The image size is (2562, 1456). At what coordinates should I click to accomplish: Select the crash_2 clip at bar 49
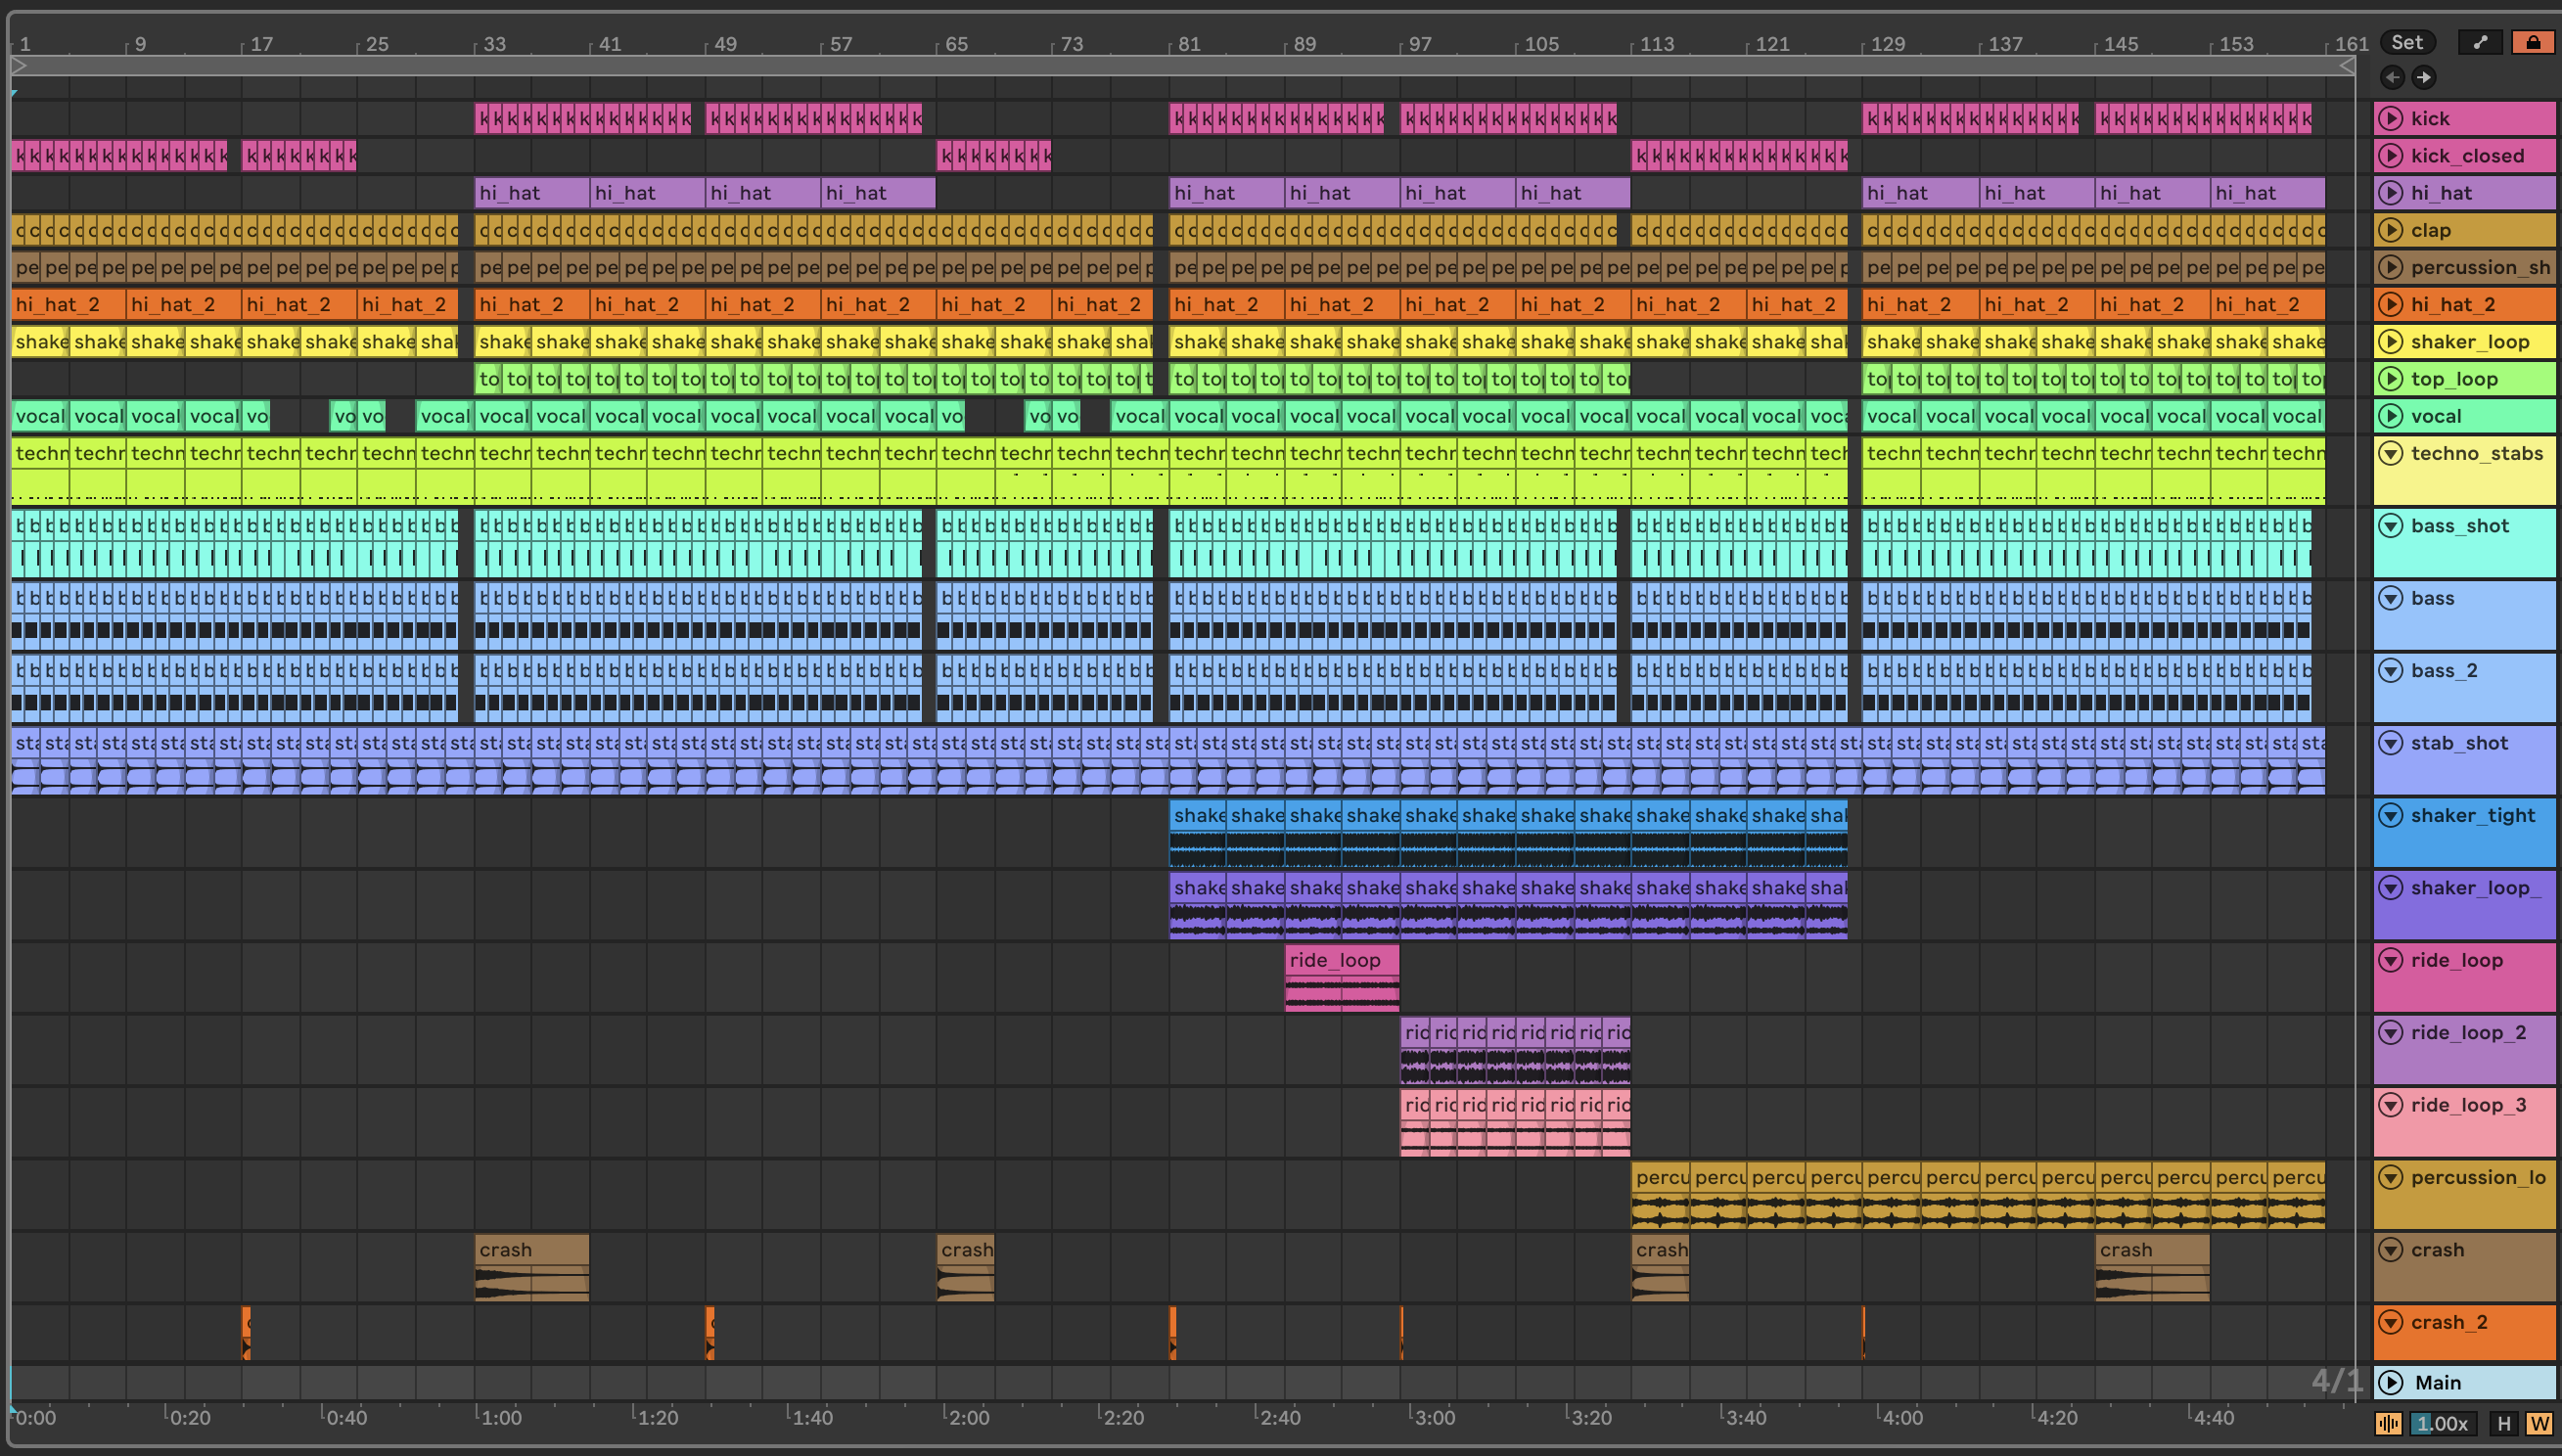710,1332
